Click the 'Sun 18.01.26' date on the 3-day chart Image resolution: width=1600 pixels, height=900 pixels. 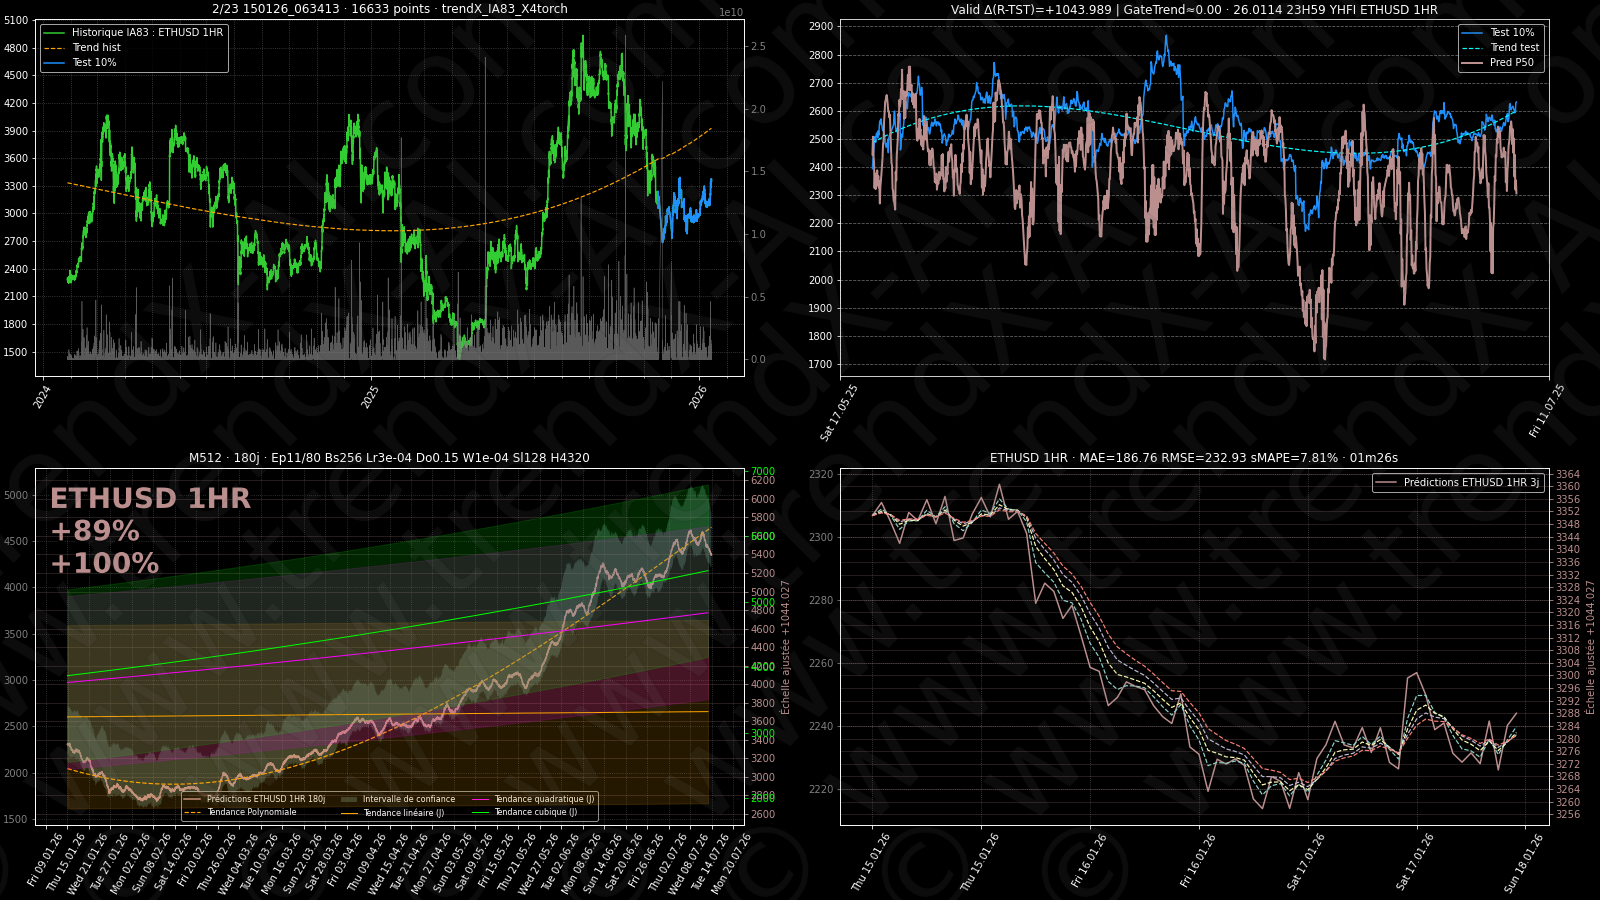pos(1525,862)
